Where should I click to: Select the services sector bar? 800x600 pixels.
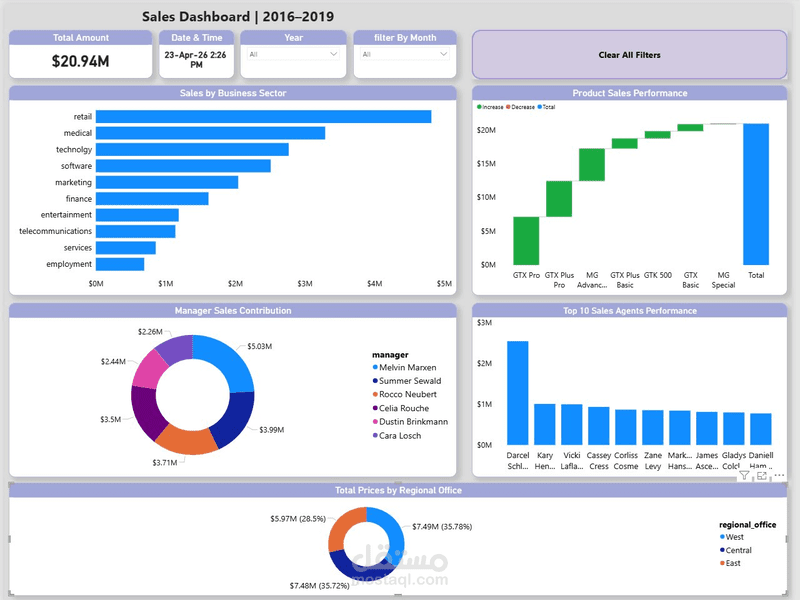pos(126,247)
